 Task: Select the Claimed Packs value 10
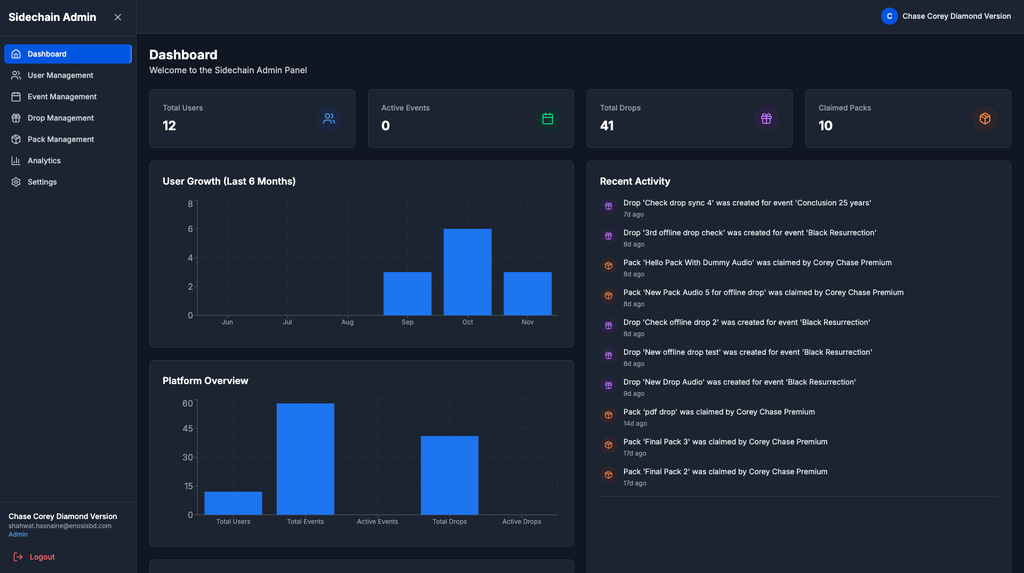(825, 125)
